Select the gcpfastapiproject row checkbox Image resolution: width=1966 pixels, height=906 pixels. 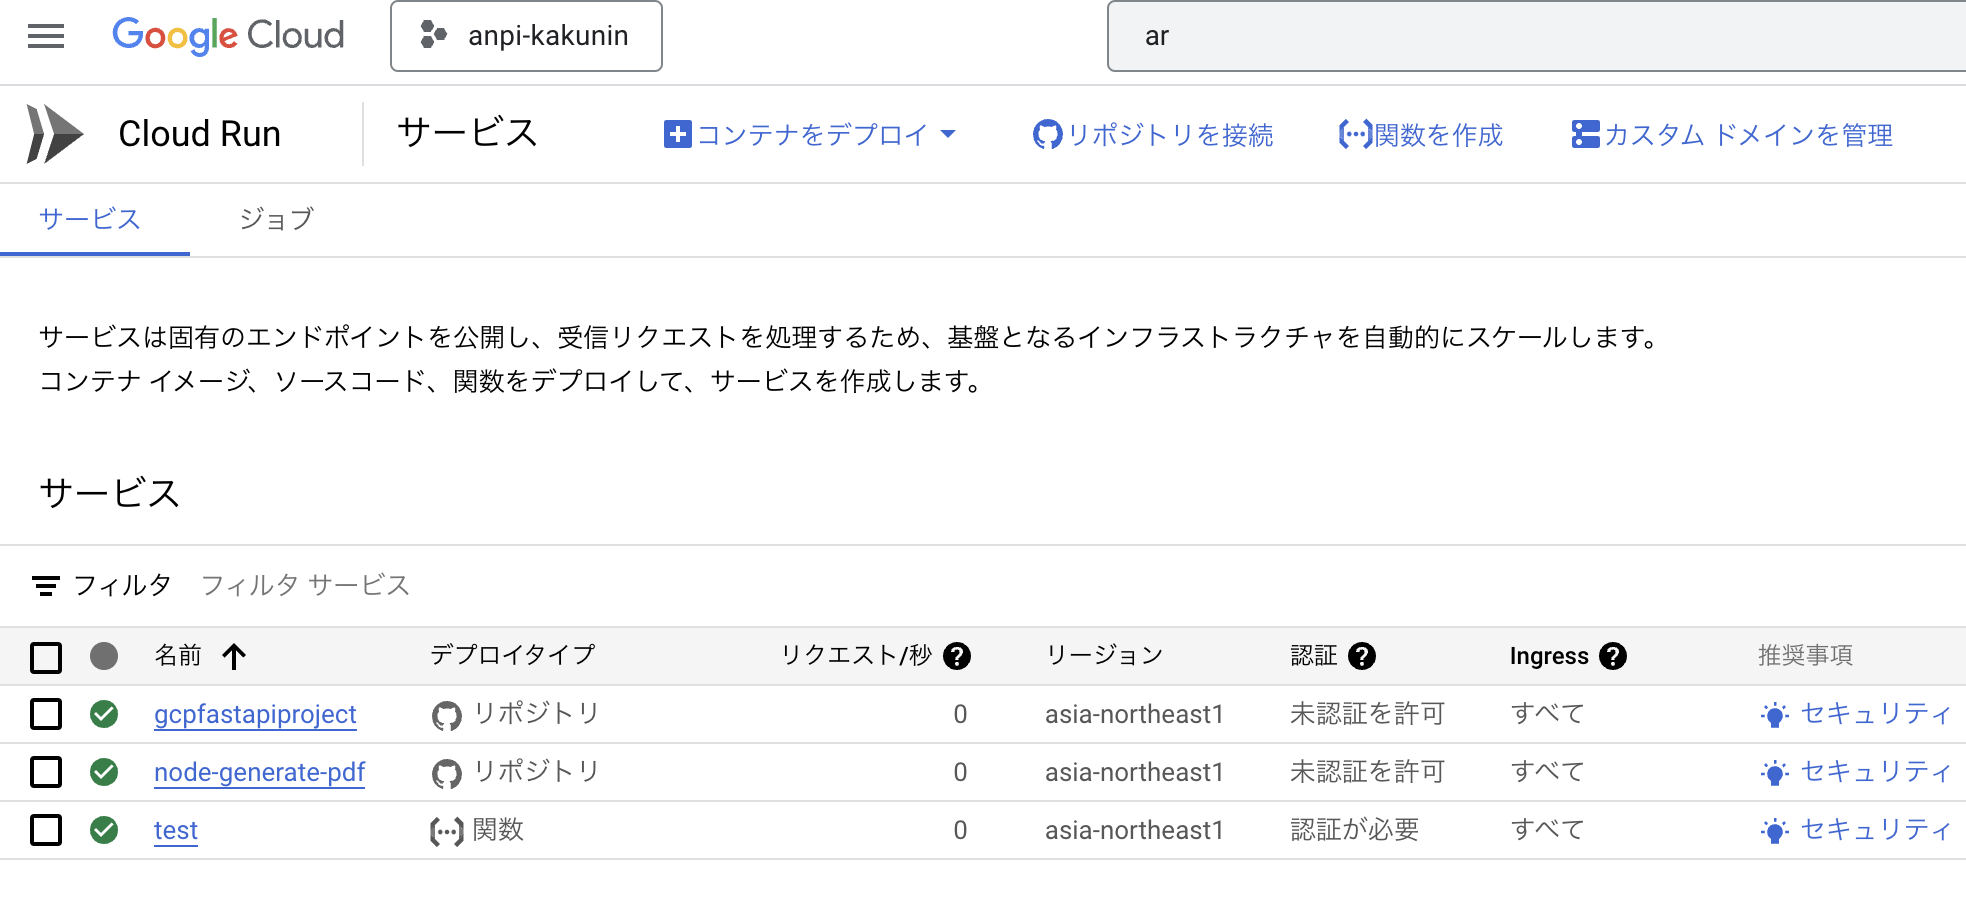[x=46, y=714]
